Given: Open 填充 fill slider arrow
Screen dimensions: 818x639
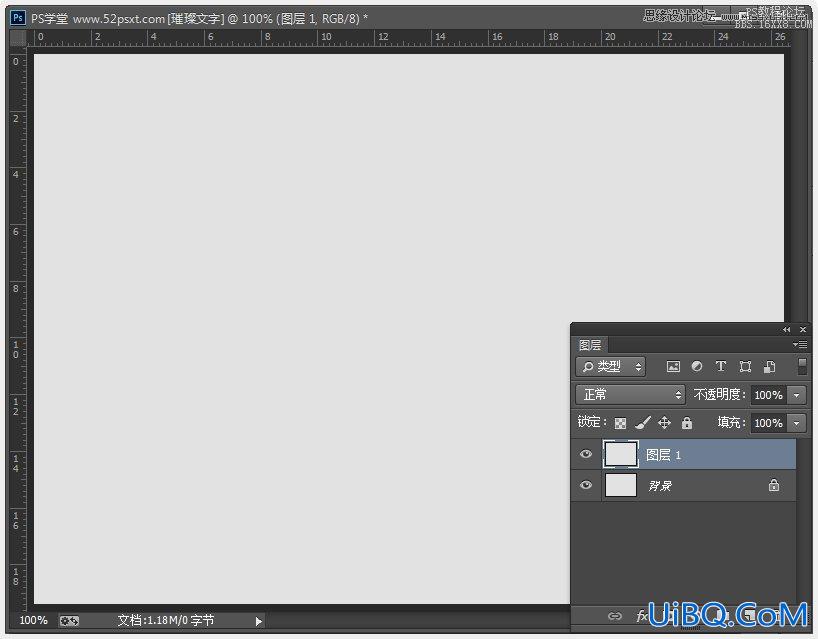Looking at the screenshot, I should 797,423.
